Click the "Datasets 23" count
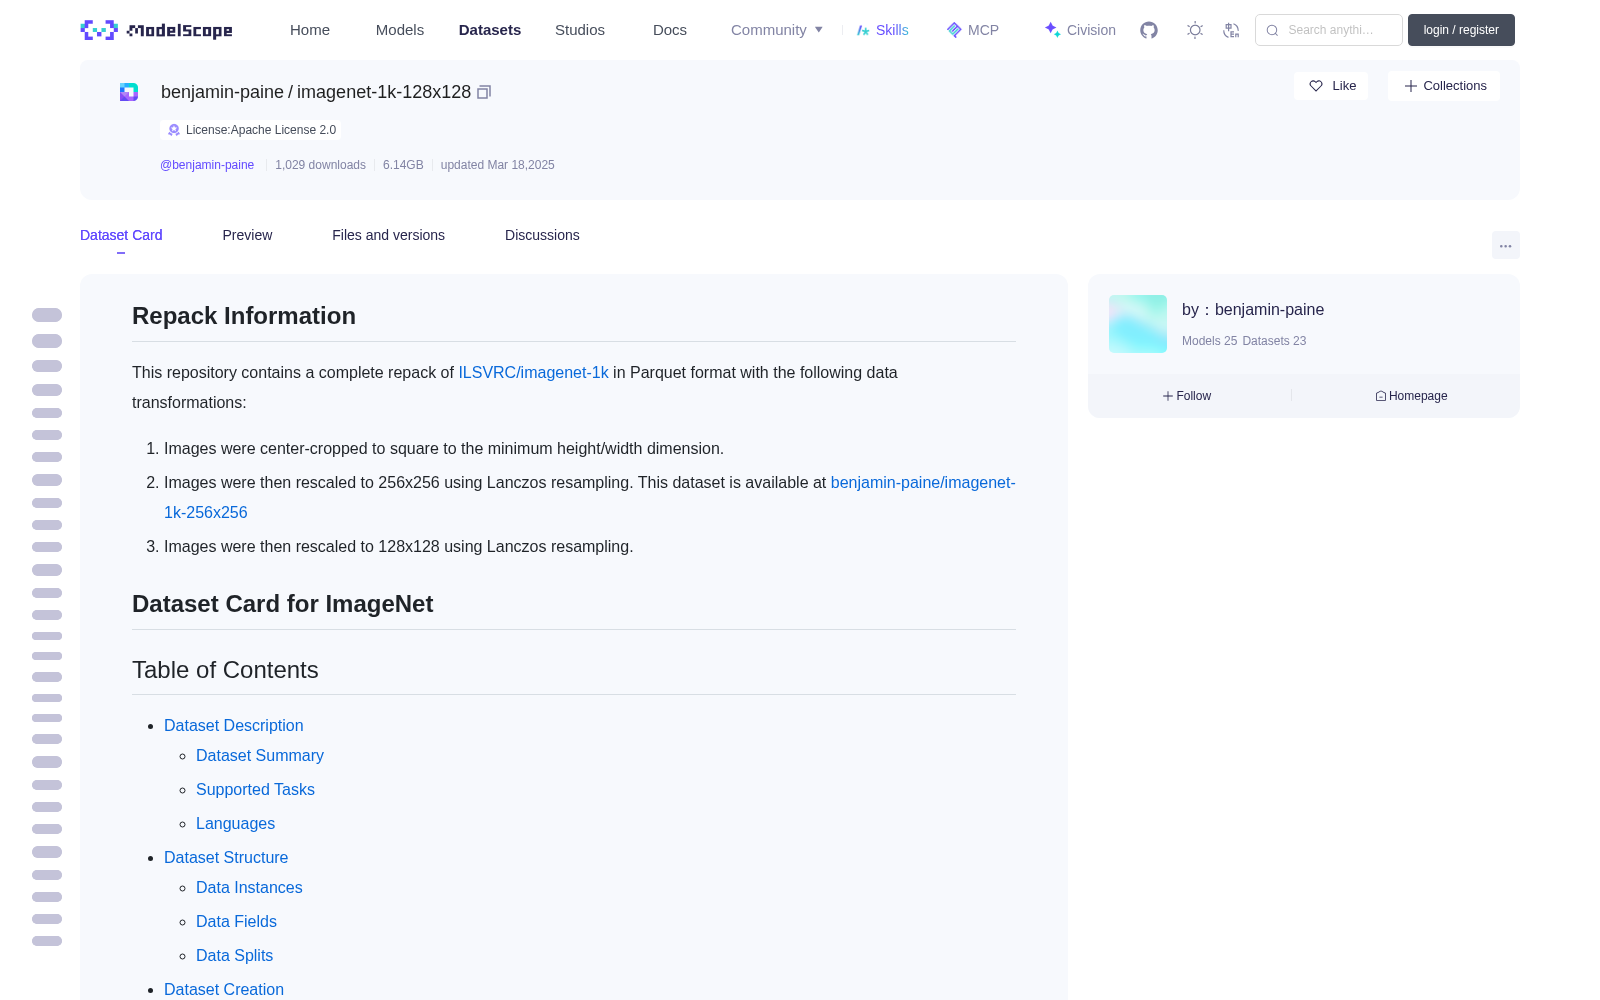The height and width of the screenshot is (1000, 1600). click(x=1274, y=341)
